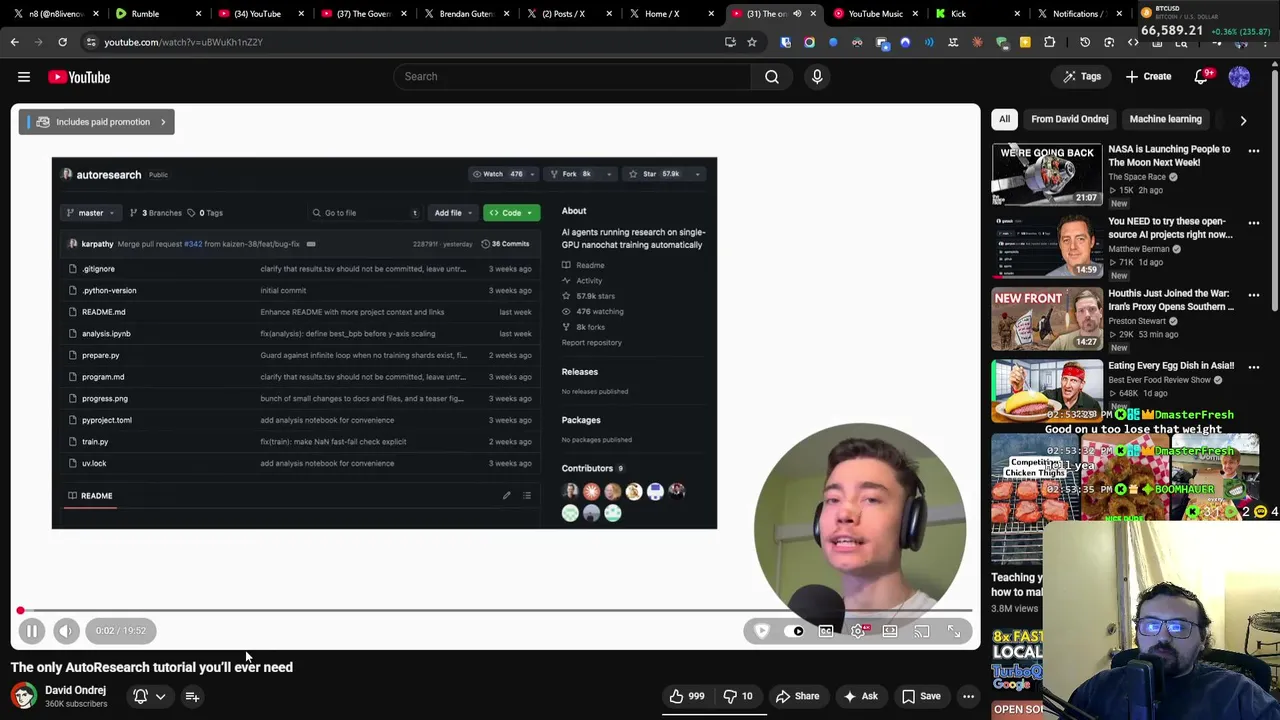1280x720 pixels.
Task: Go to the YouTube home logo
Action: coord(79,77)
